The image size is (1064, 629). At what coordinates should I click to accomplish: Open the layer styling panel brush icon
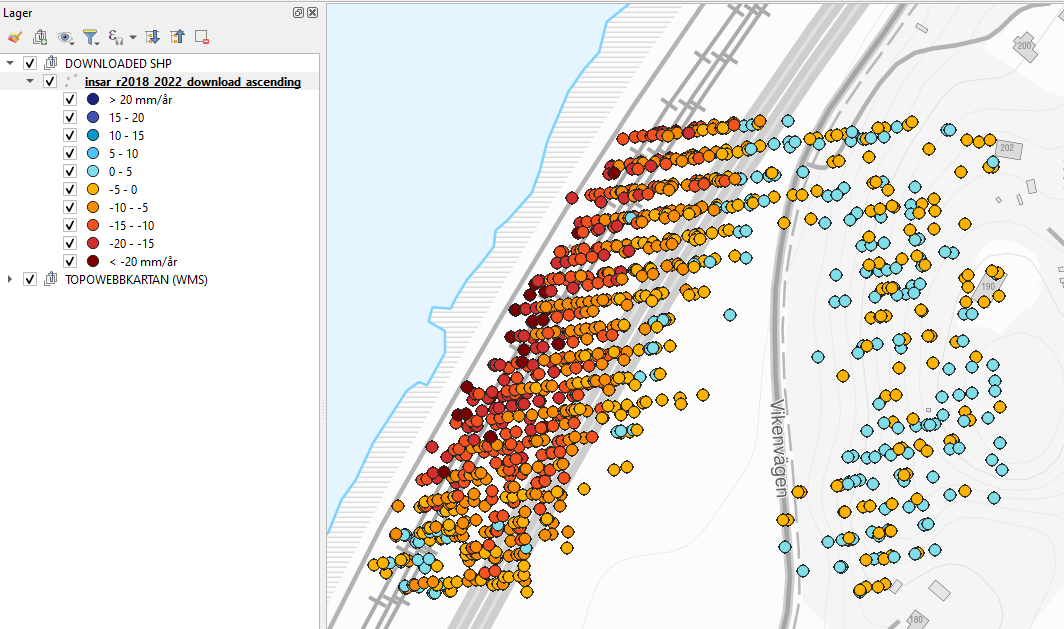pos(14,37)
